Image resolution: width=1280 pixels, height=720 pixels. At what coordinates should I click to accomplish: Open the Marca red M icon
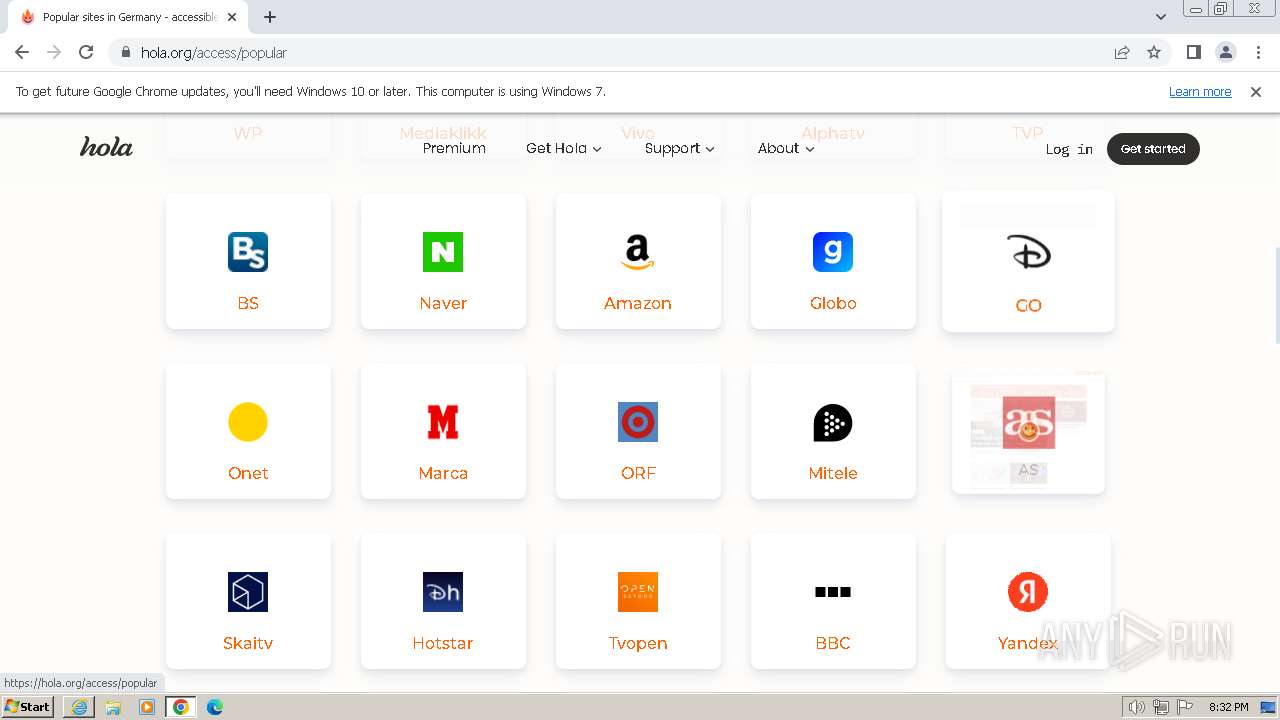click(x=443, y=422)
